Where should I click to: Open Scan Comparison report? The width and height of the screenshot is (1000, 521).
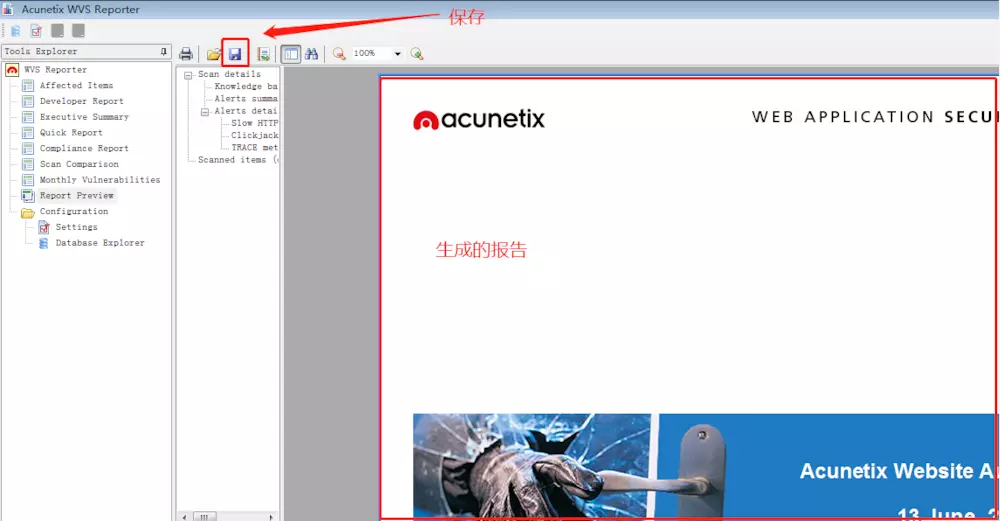tap(79, 164)
